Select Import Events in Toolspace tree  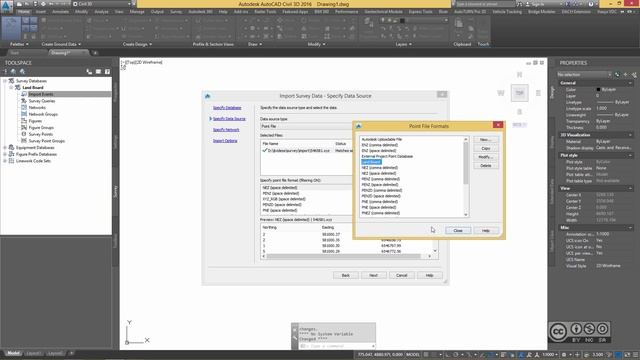click(40, 94)
